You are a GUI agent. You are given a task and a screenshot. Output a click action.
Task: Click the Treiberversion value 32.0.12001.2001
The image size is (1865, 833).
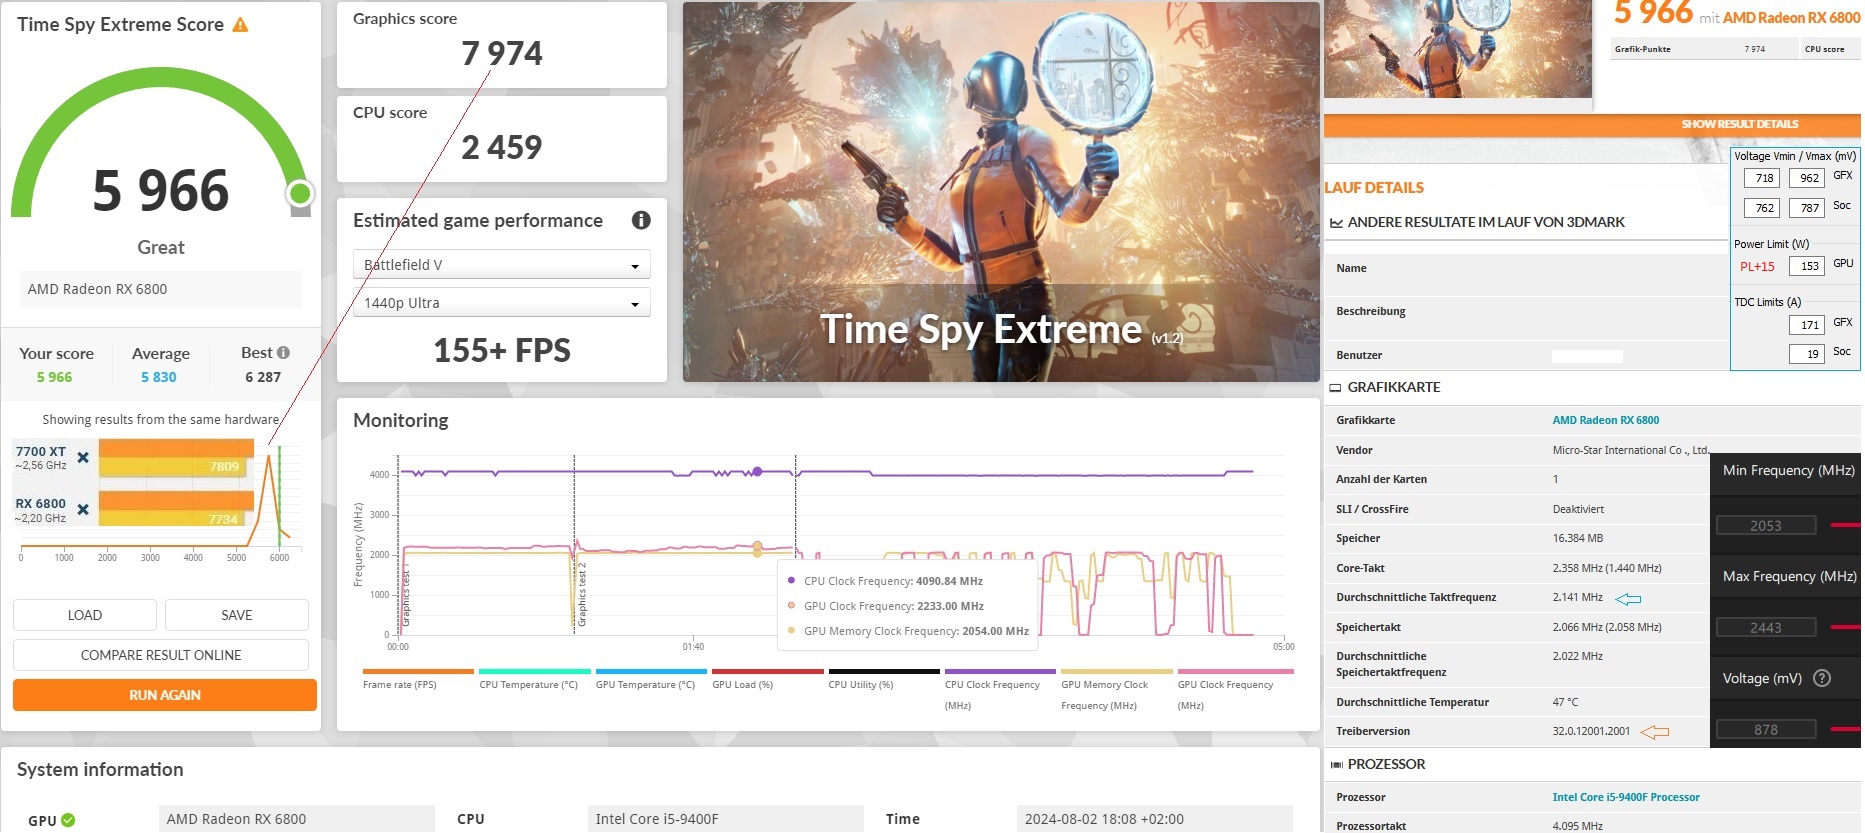[1591, 731]
